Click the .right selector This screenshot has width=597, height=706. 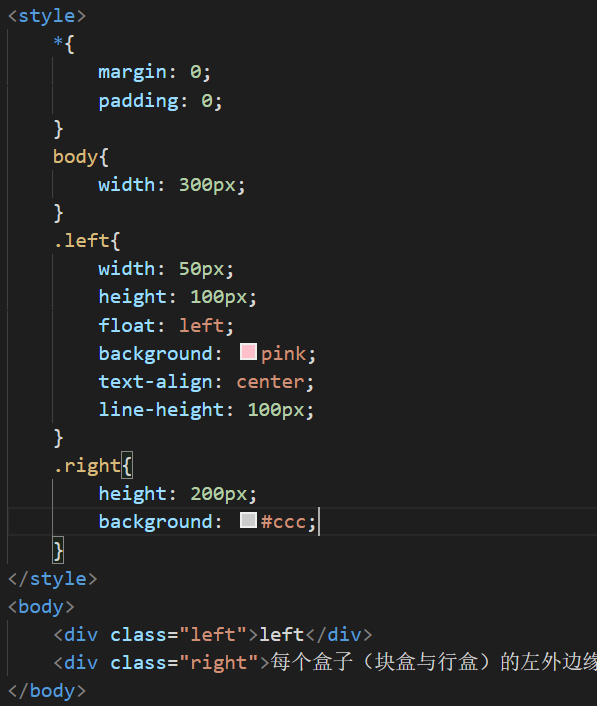pyautogui.click(x=87, y=466)
